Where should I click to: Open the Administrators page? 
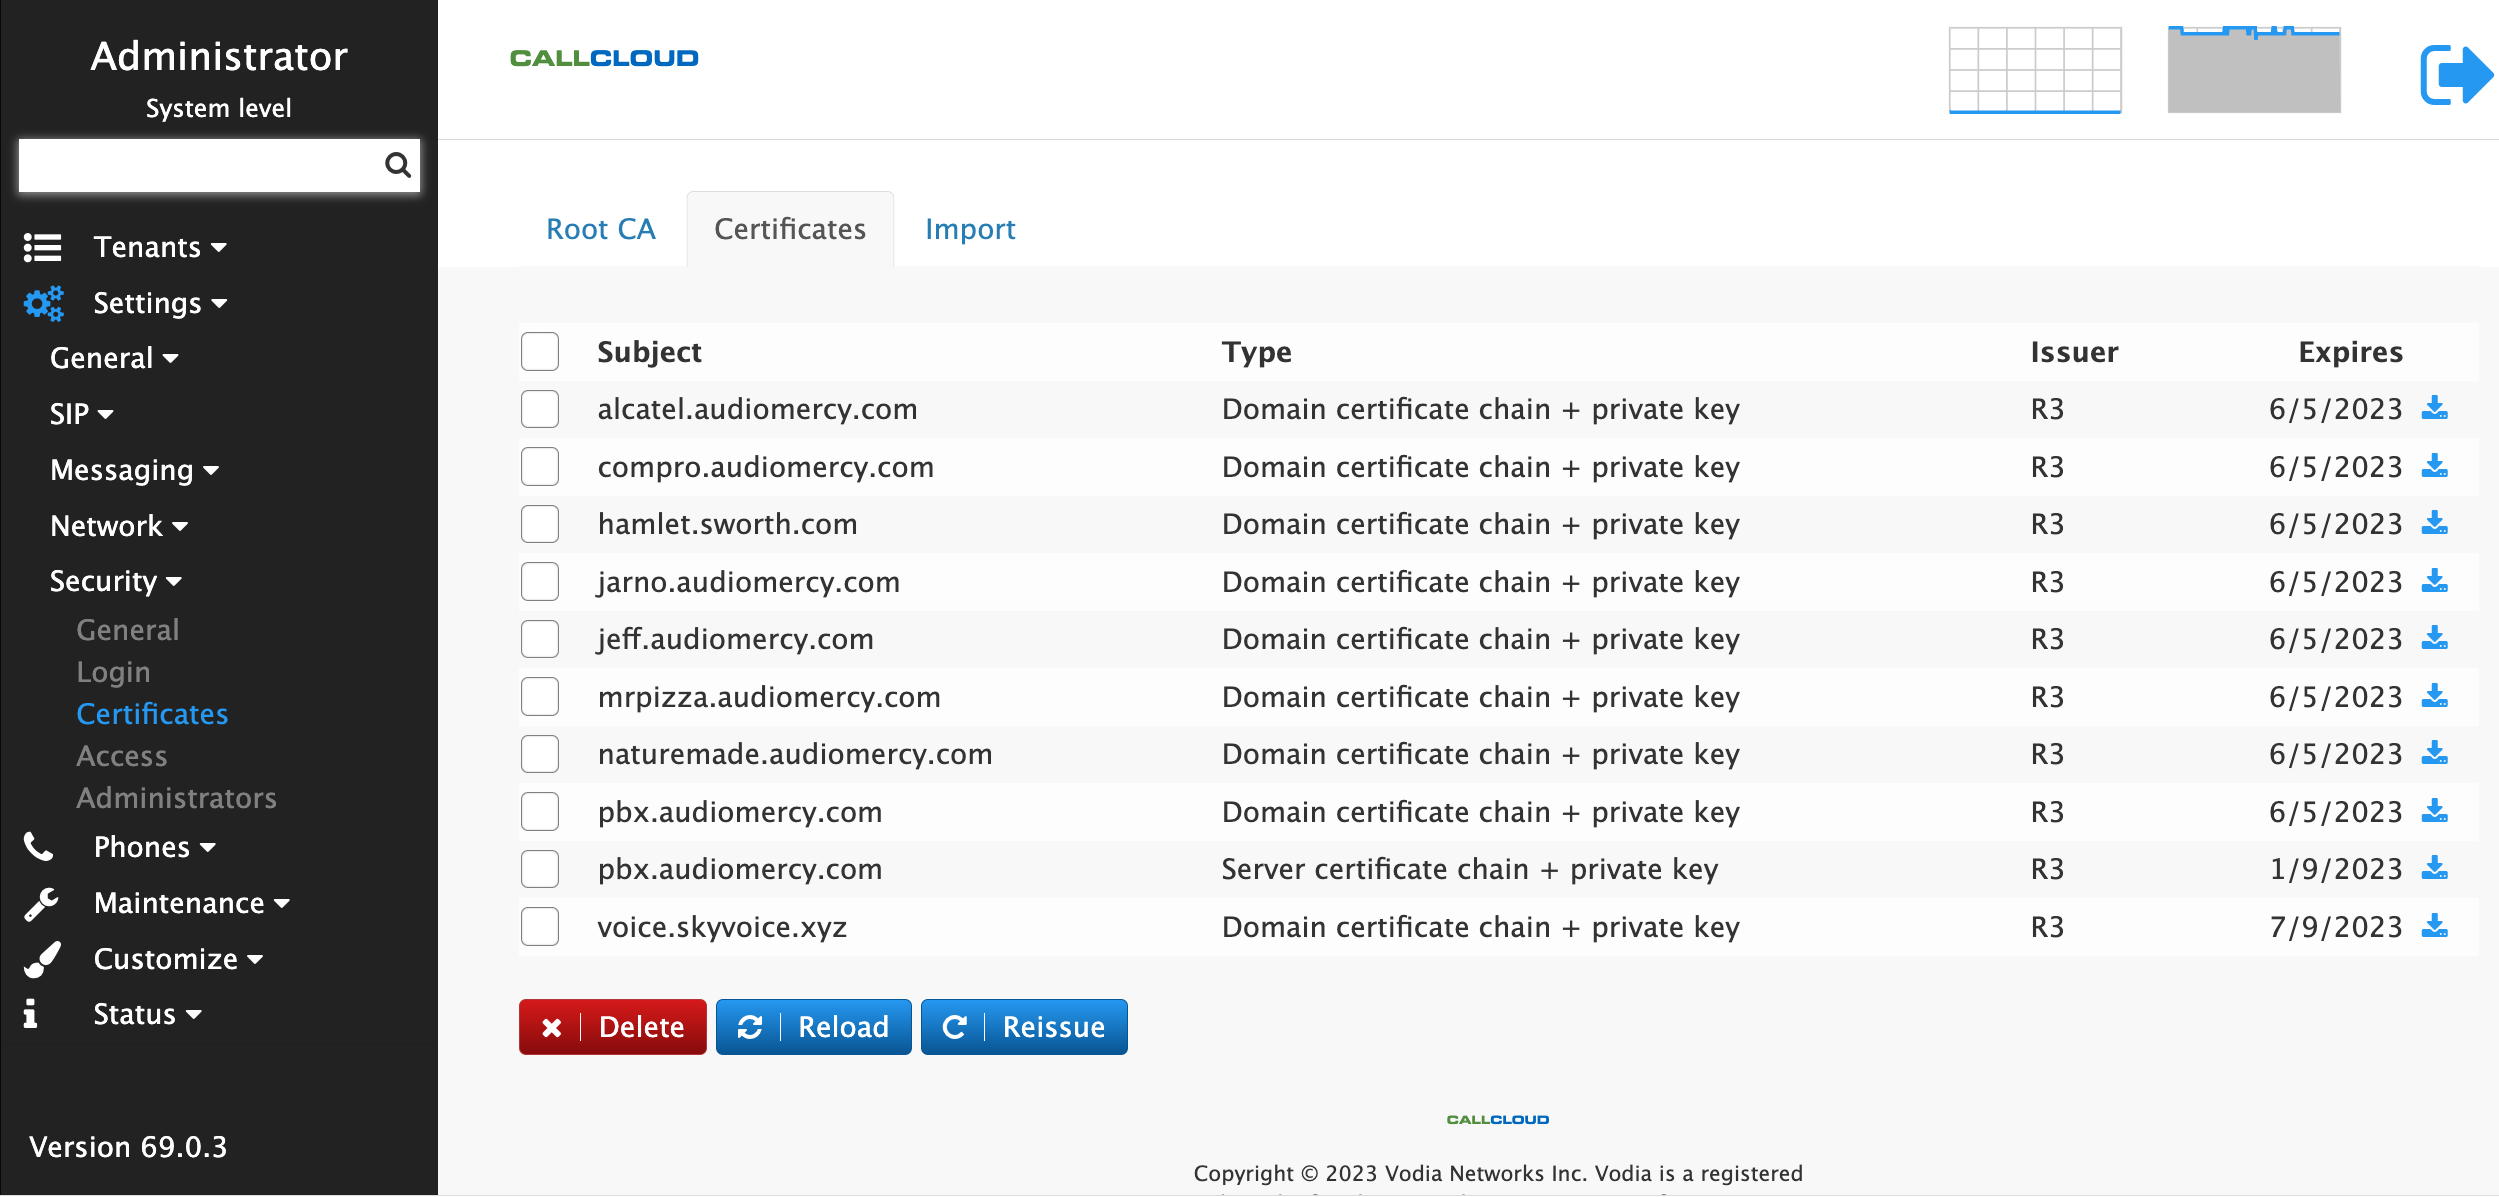pyautogui.click(x=177, y=798)
